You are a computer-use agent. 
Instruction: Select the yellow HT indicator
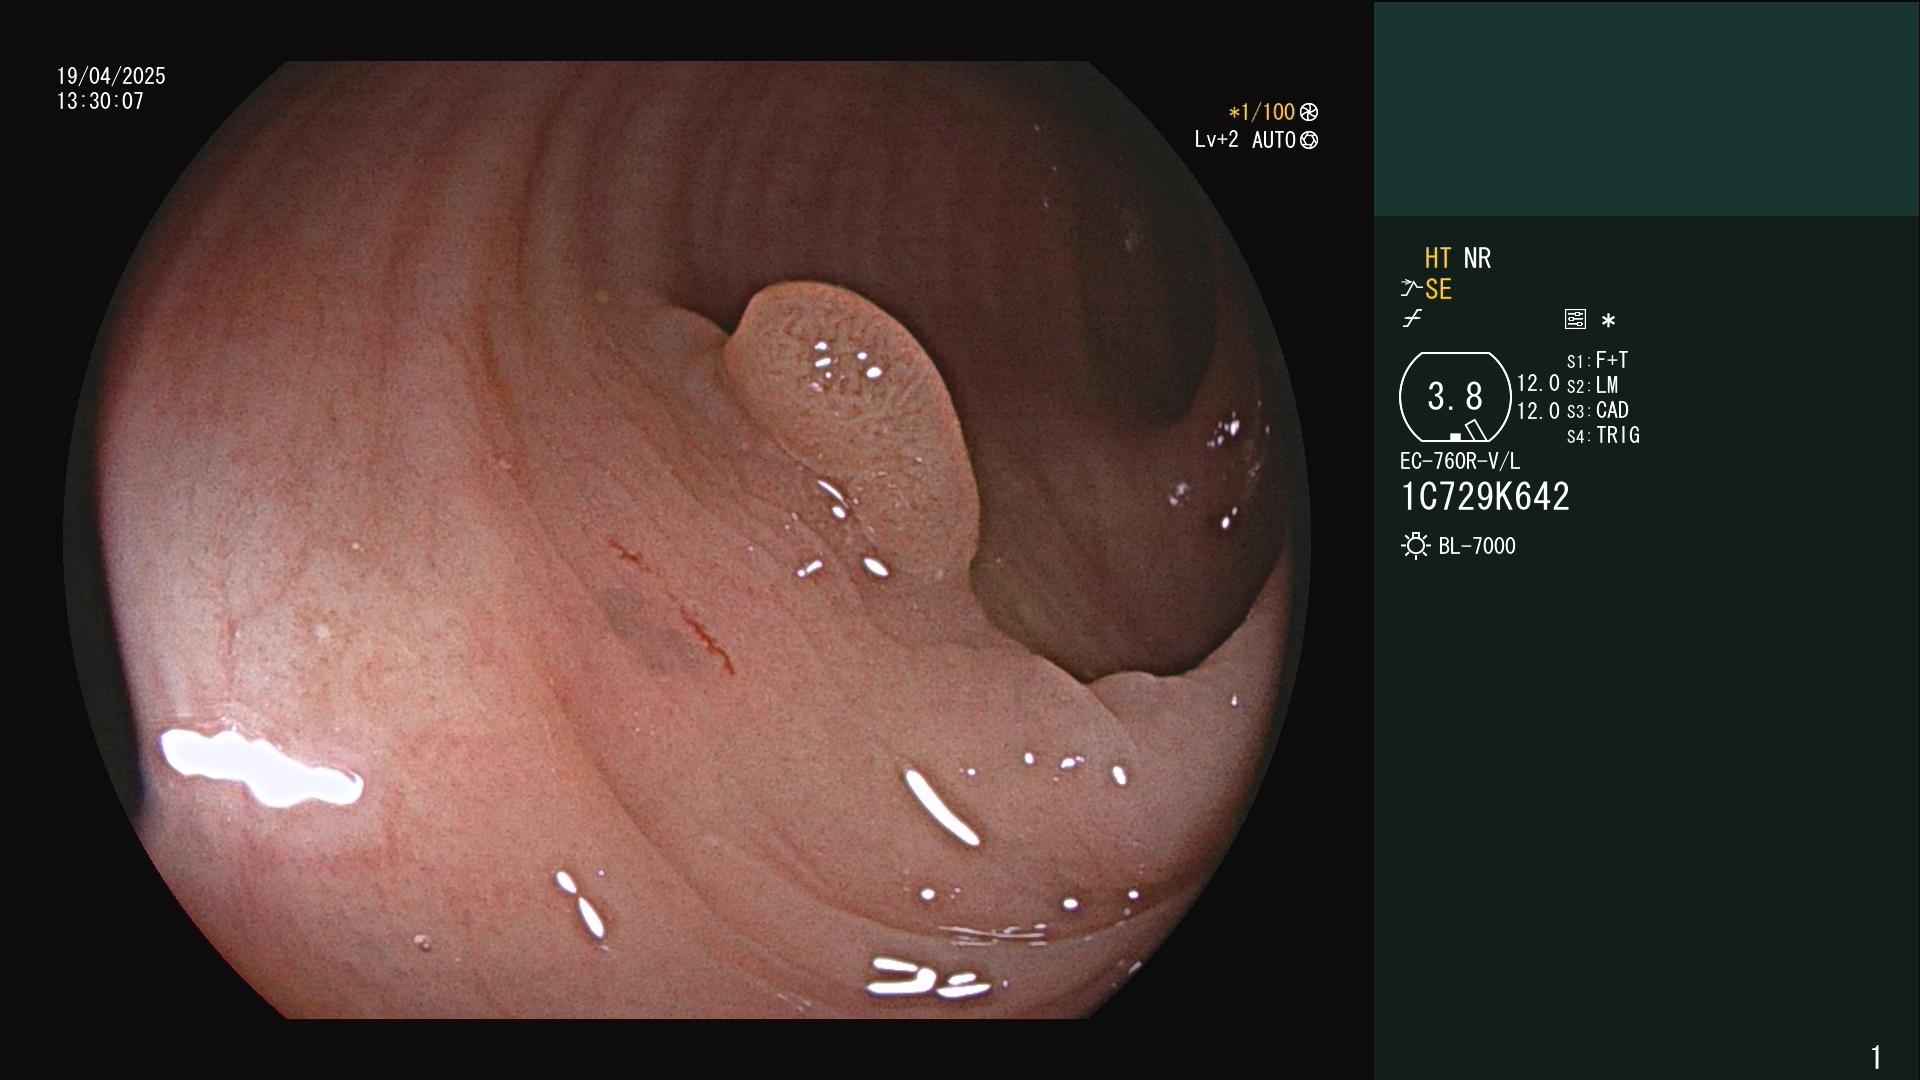(1438, 259)
